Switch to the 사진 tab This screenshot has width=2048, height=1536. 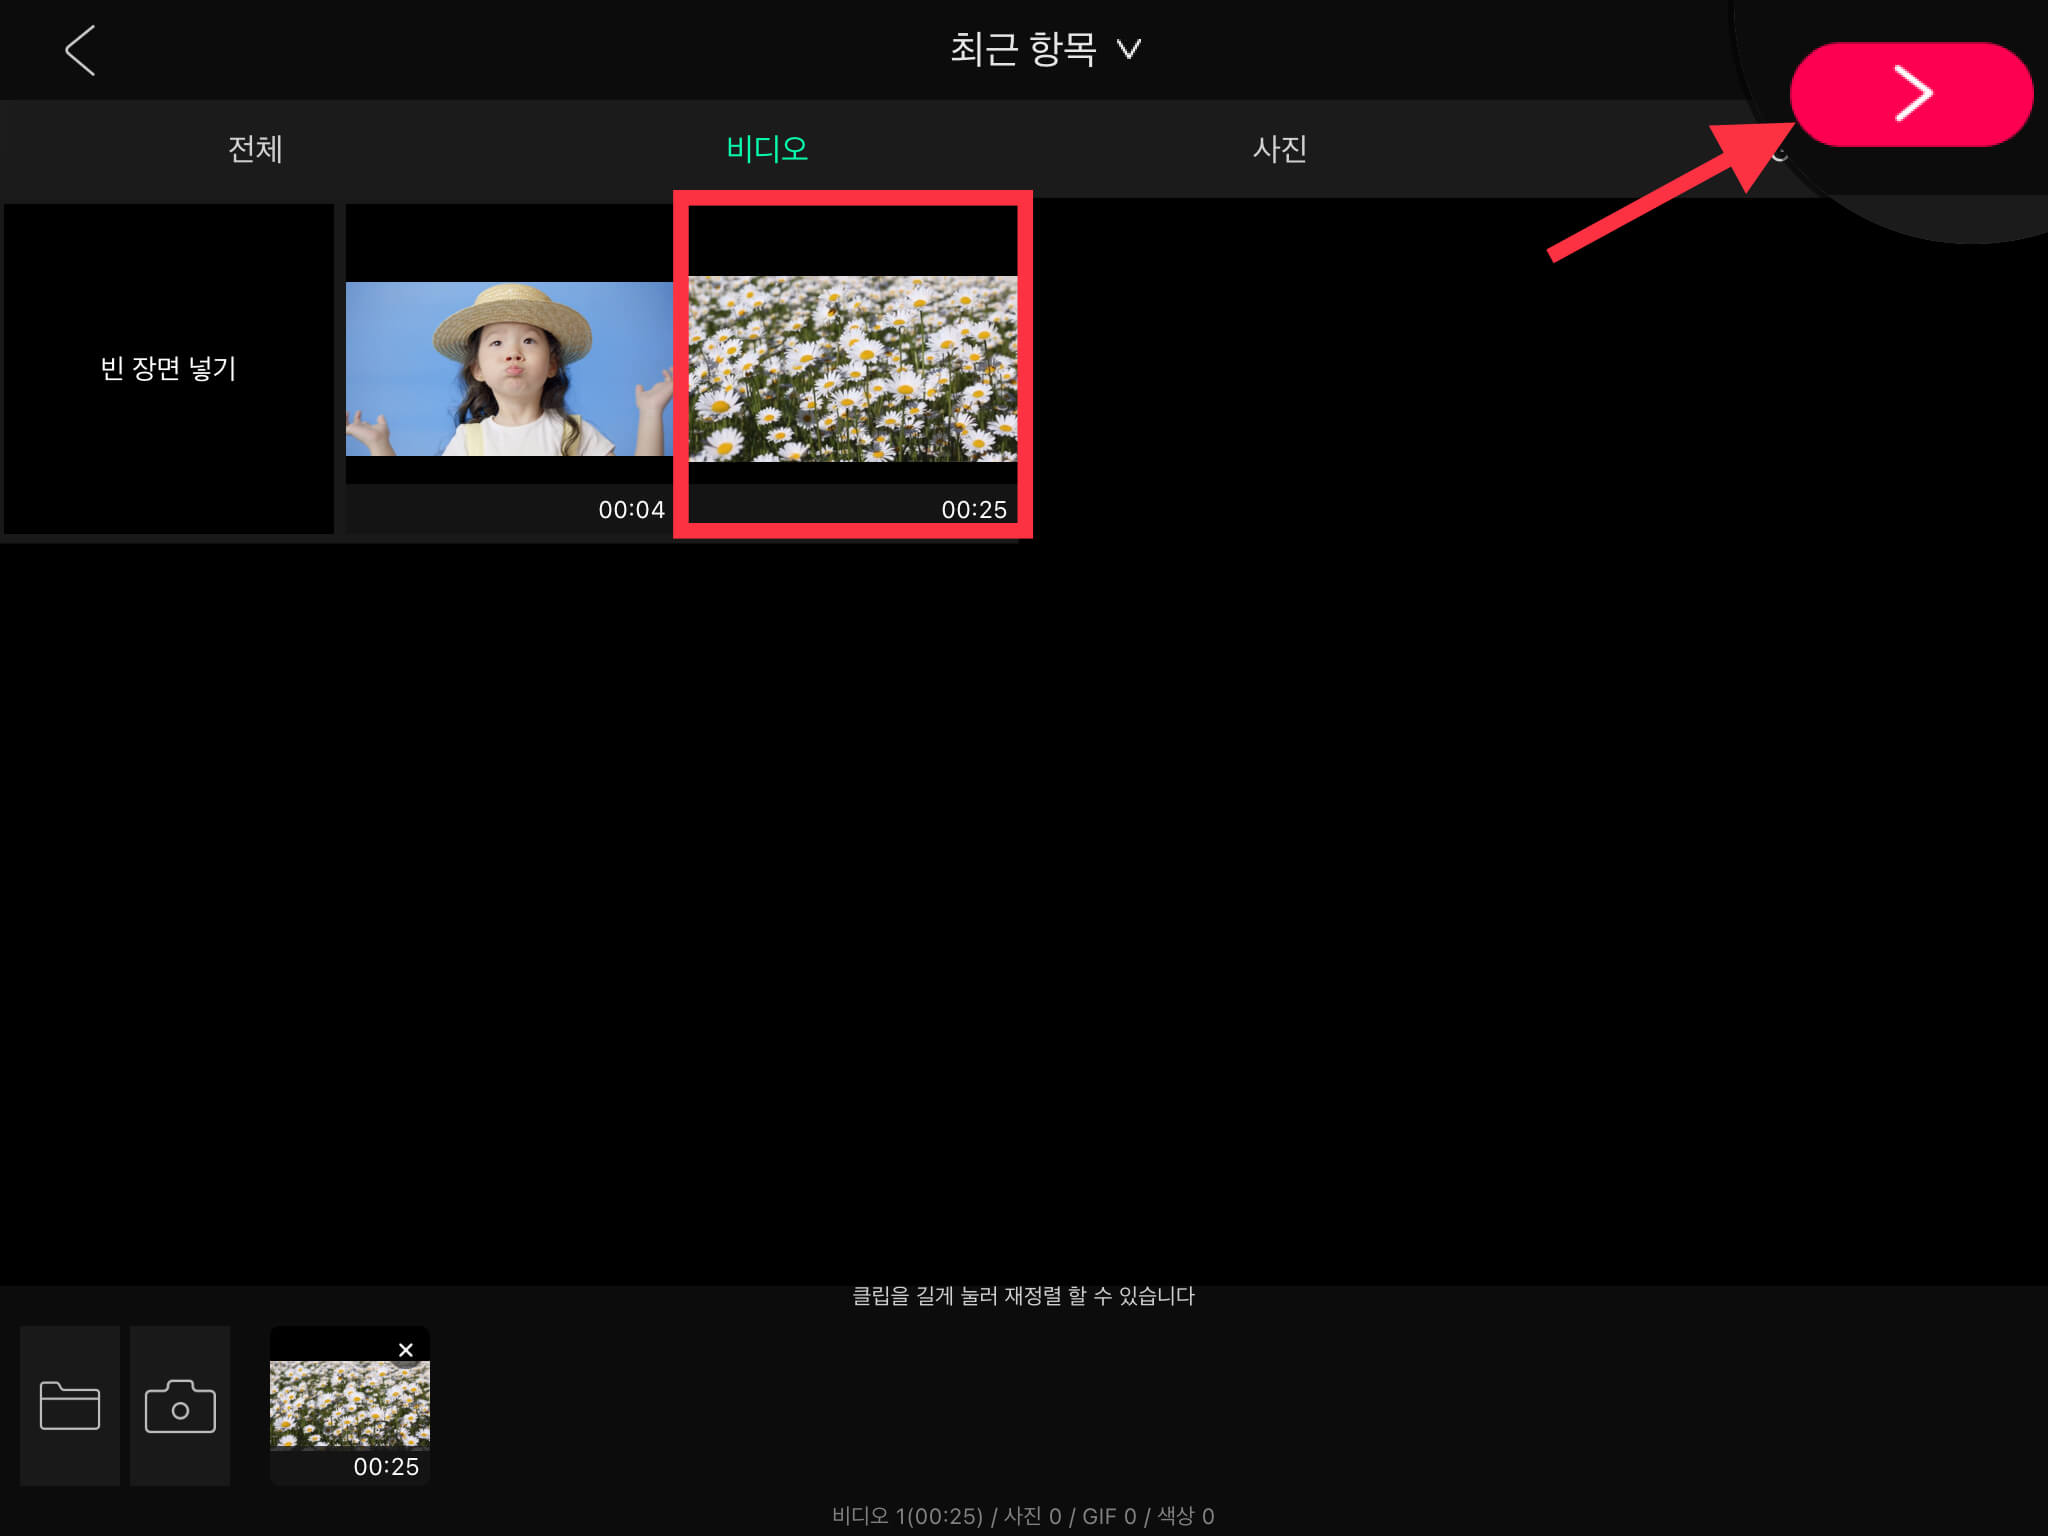click(x=1279, y=149)
